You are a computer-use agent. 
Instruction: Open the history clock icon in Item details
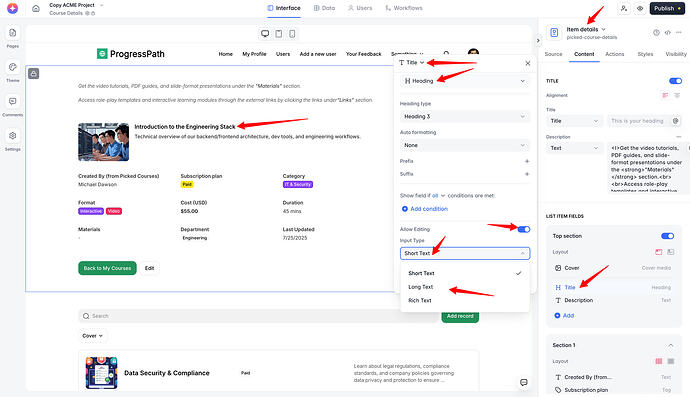click(x=656, y=33)
